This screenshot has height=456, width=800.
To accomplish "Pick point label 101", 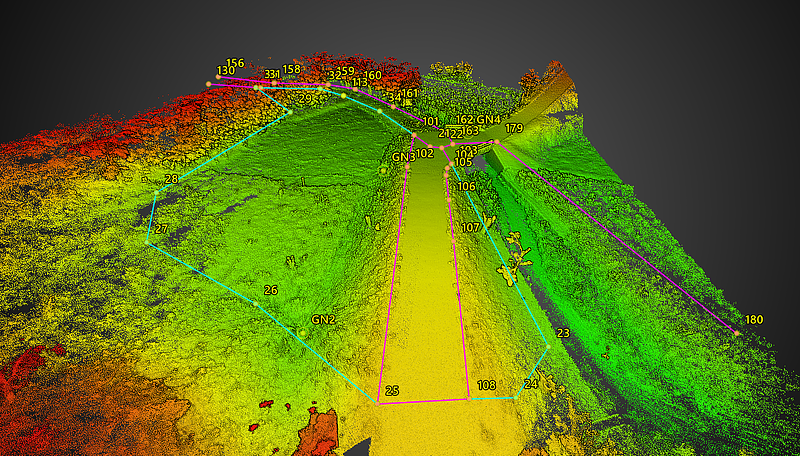I will tap(430, 121).
